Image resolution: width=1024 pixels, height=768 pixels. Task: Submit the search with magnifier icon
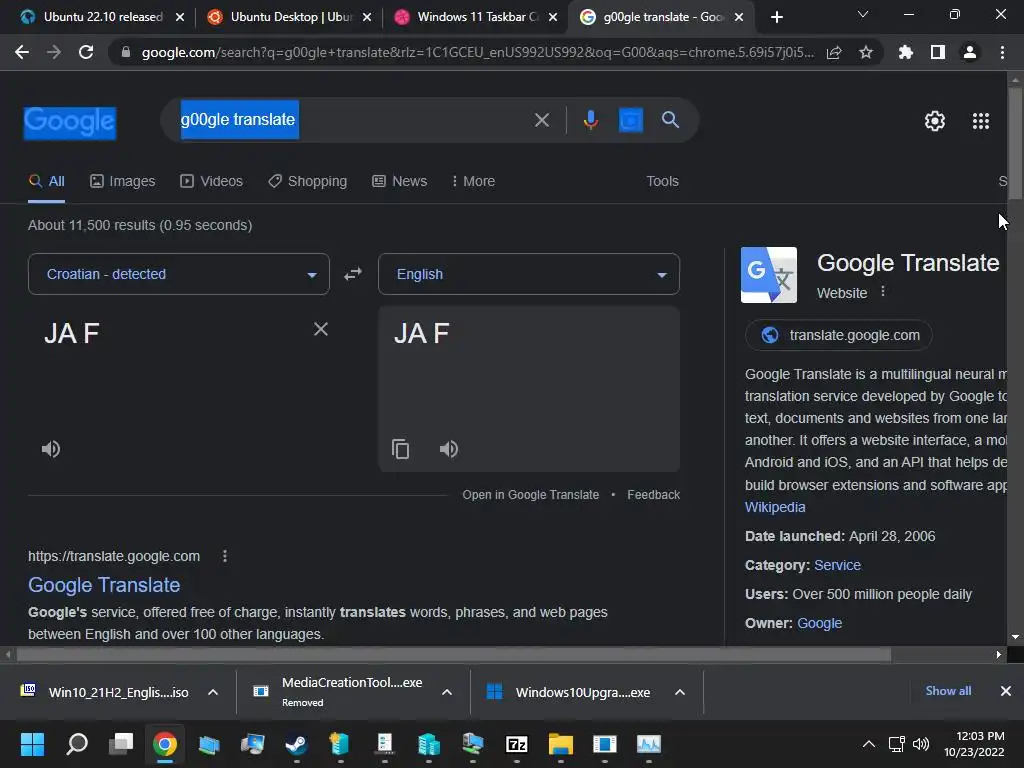(671, 120)
